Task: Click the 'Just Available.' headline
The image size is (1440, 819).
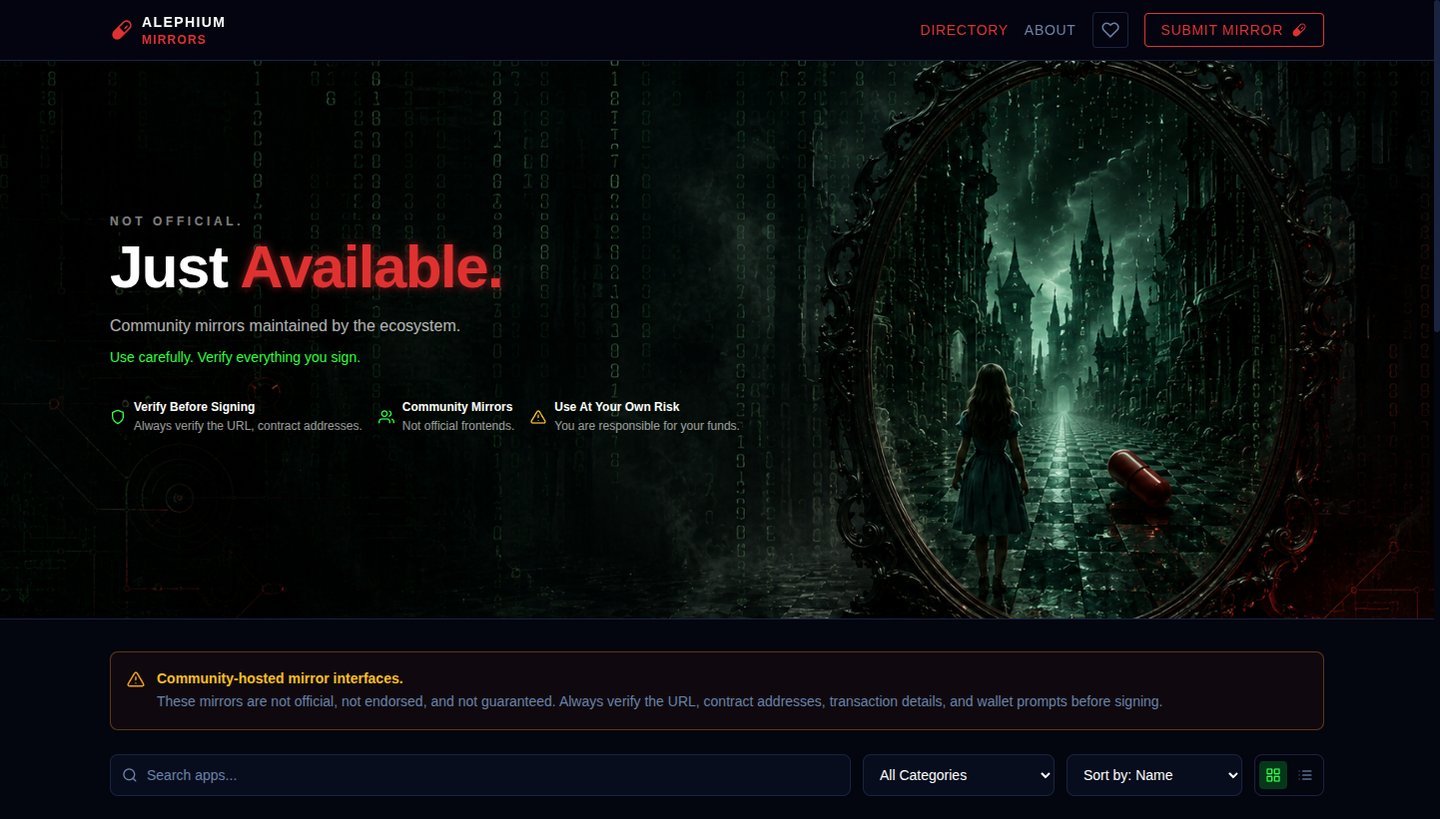Action: [x=306, y=268]
